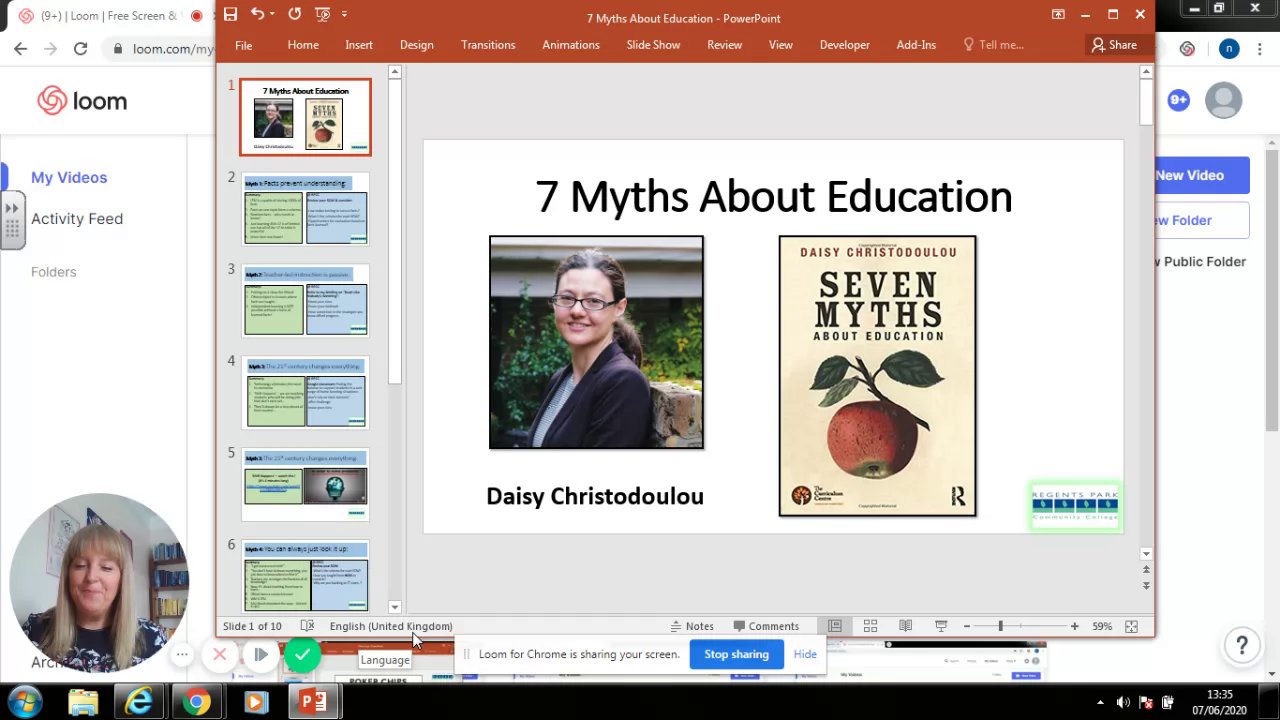Image resolution: width=1280 pixels, height=720 pixels.
Task: Click the thumbnail panel scroll-up arrow
Action: point(395,72)
